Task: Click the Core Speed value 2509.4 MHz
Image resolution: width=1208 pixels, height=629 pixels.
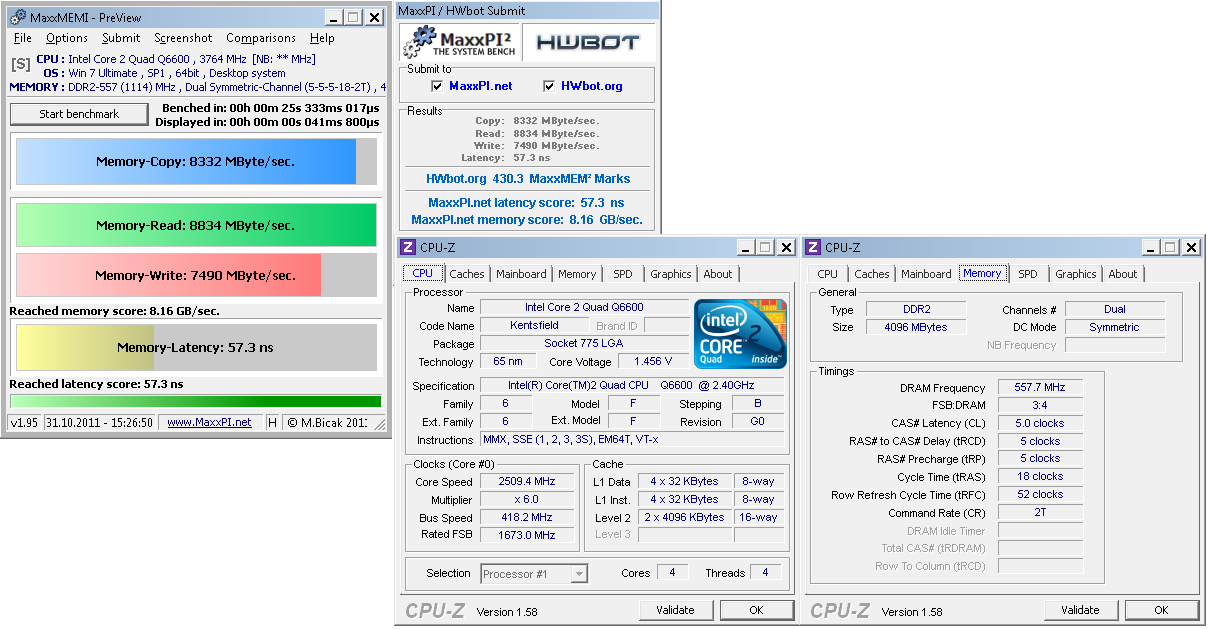Action: coord(526,481)
